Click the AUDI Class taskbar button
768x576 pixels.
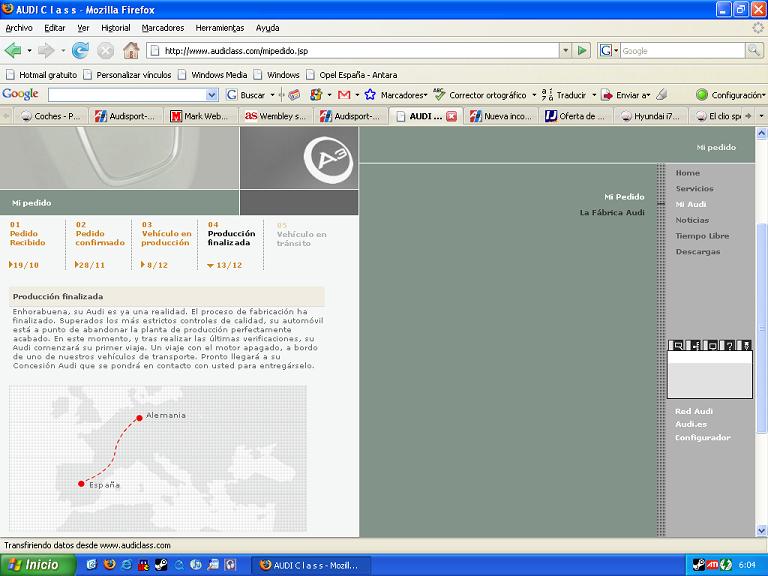tap(311, 565)
